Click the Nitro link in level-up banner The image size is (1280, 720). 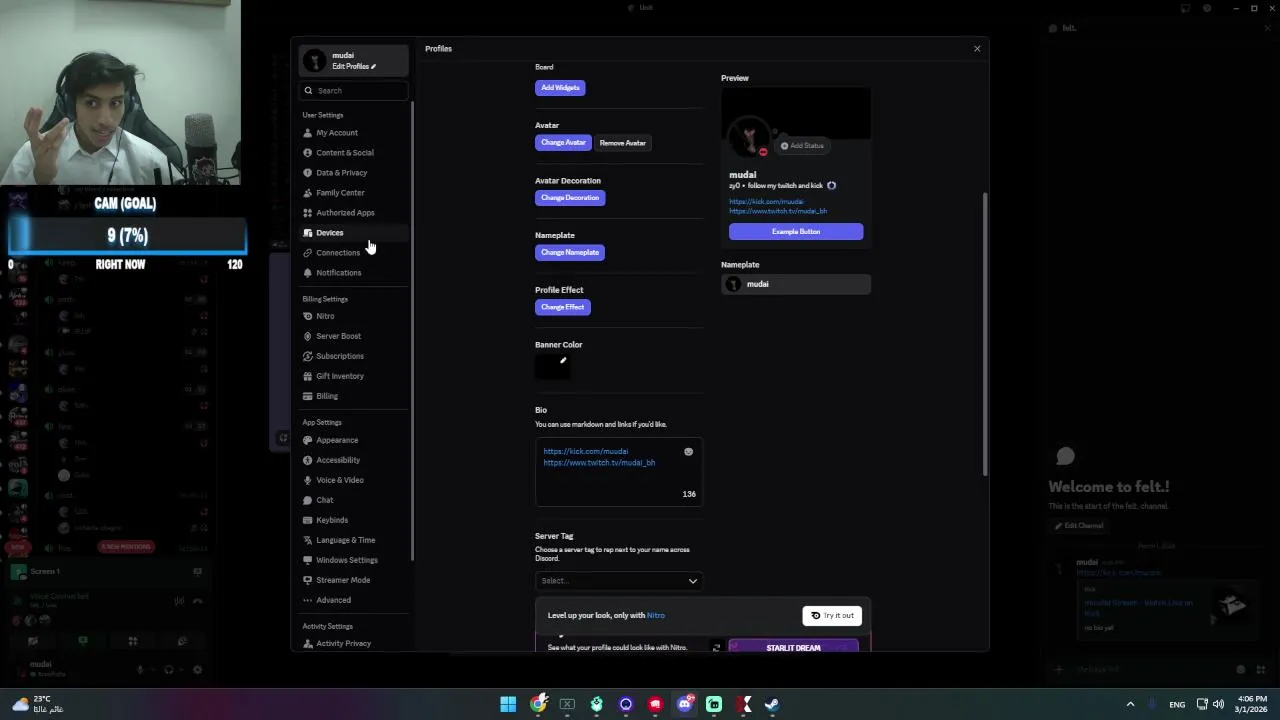pyautogui.click(x=656, y=616)
